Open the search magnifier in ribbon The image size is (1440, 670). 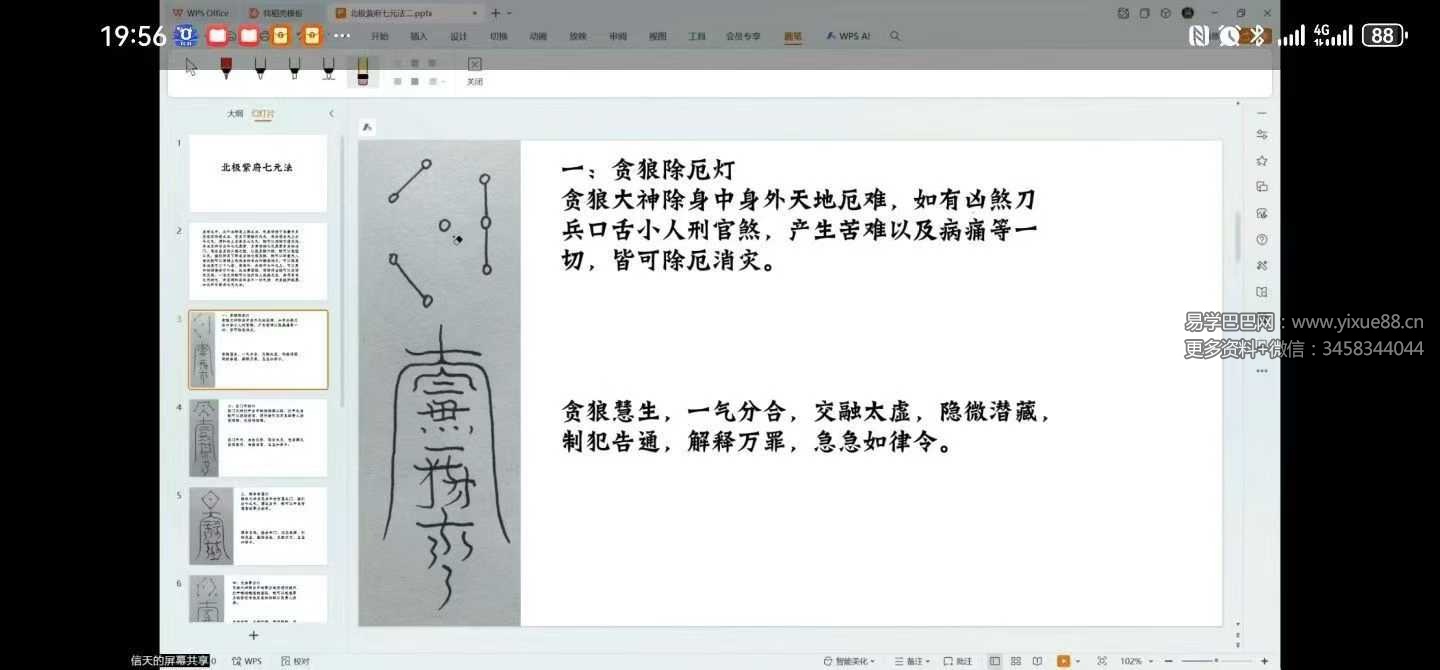[x=895, y=36]
